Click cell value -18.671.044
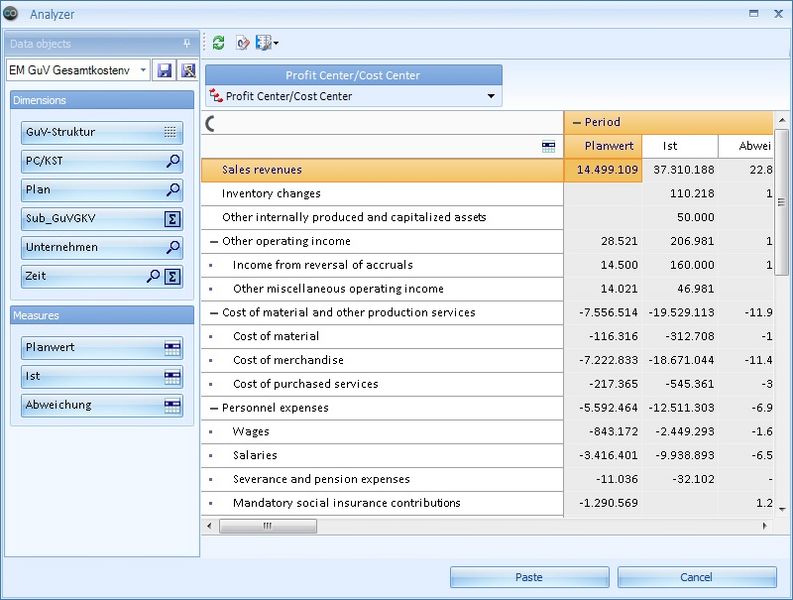This screenshot has width=793, height=600. pos(681,360)
